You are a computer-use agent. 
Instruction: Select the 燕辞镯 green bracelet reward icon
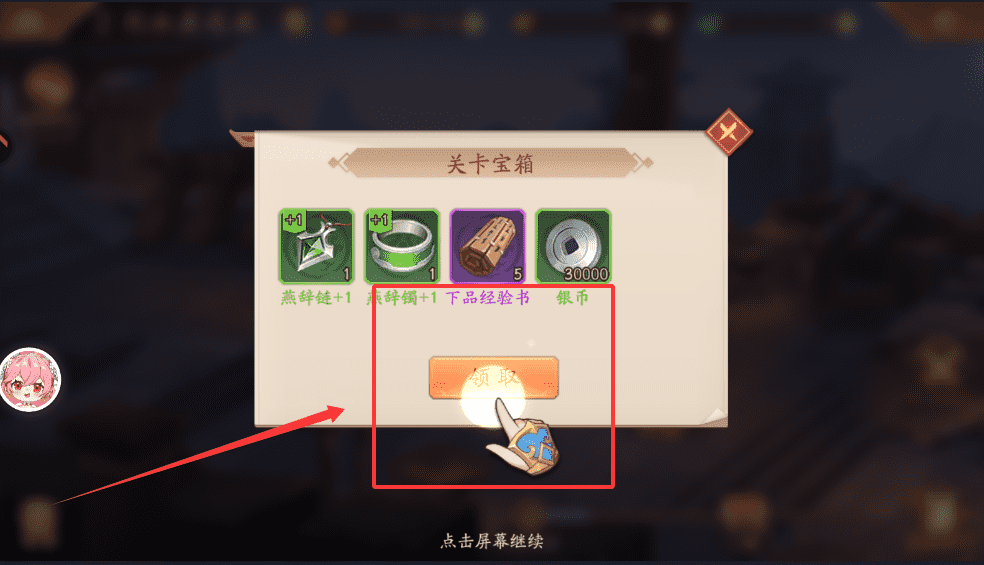402,246
